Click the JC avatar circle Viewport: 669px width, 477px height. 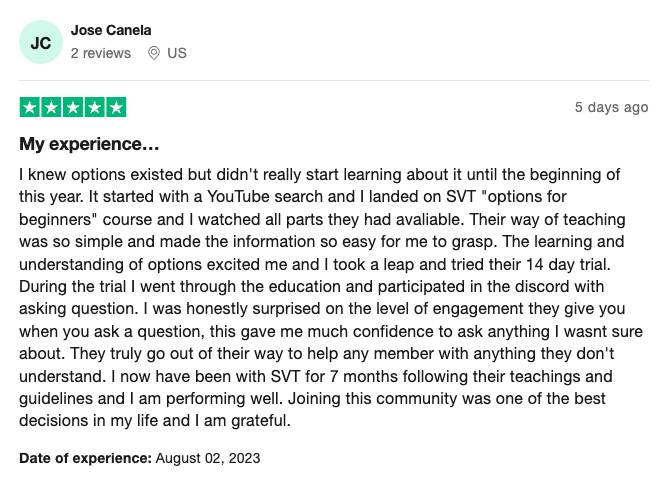click(41, 42)
